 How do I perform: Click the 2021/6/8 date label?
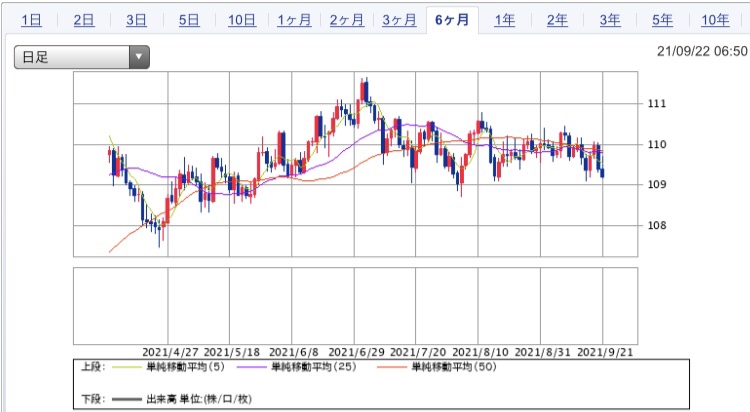[x=294, y=352]
